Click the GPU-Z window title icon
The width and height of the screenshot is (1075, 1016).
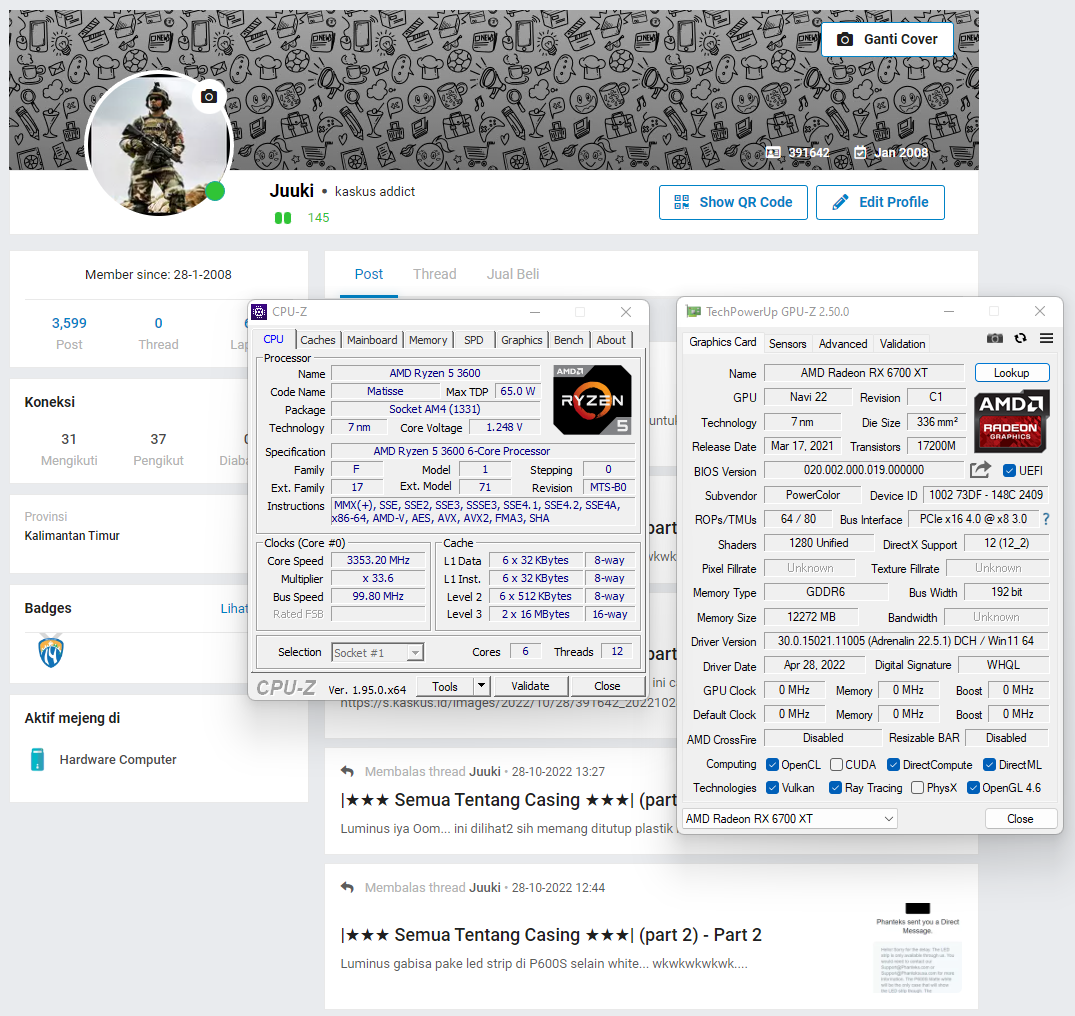pos(694,312)
